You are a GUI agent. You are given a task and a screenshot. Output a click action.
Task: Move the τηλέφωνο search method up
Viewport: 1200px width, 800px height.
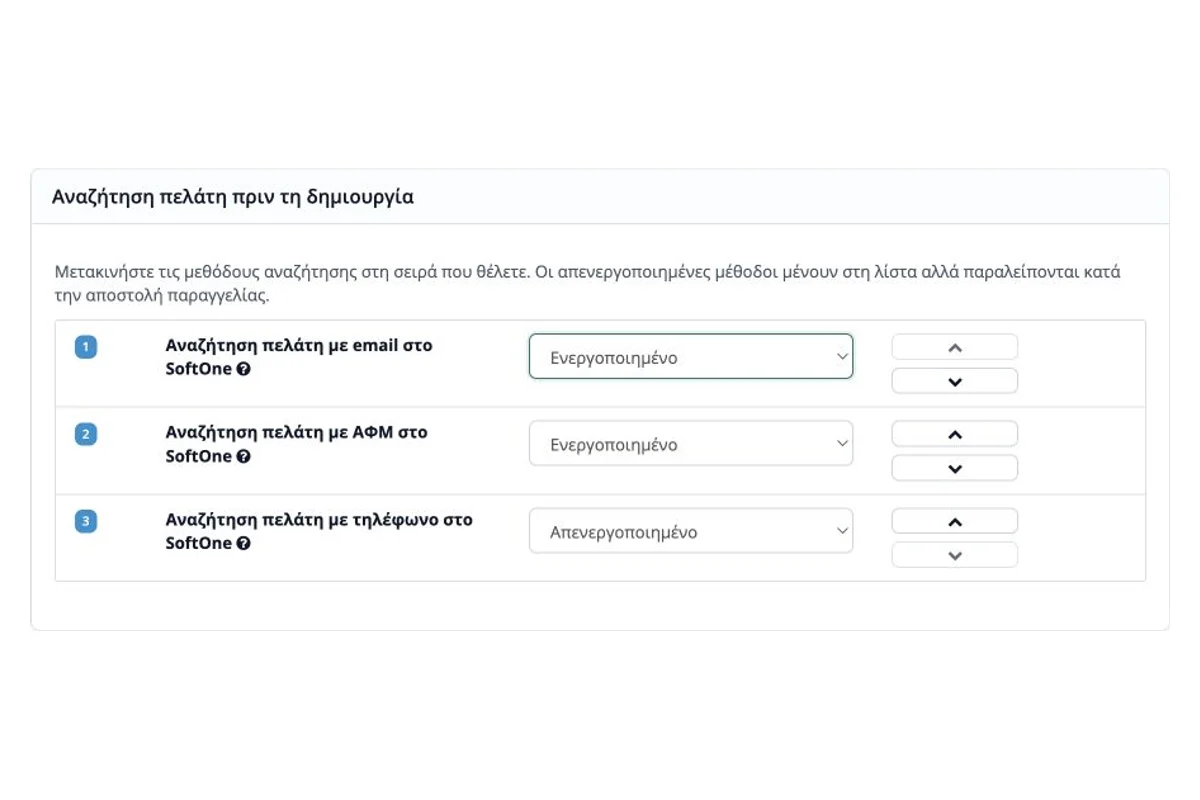pyautogui.click(x=955, y=521)
